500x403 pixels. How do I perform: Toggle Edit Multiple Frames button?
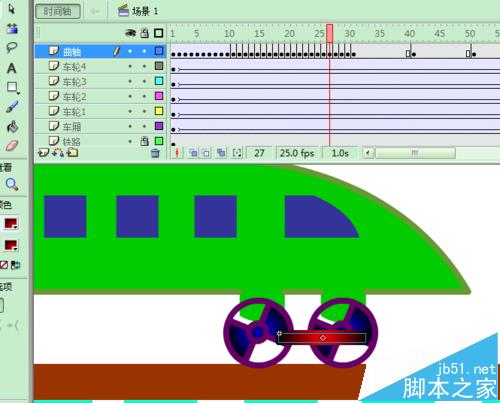pos(221,153)
